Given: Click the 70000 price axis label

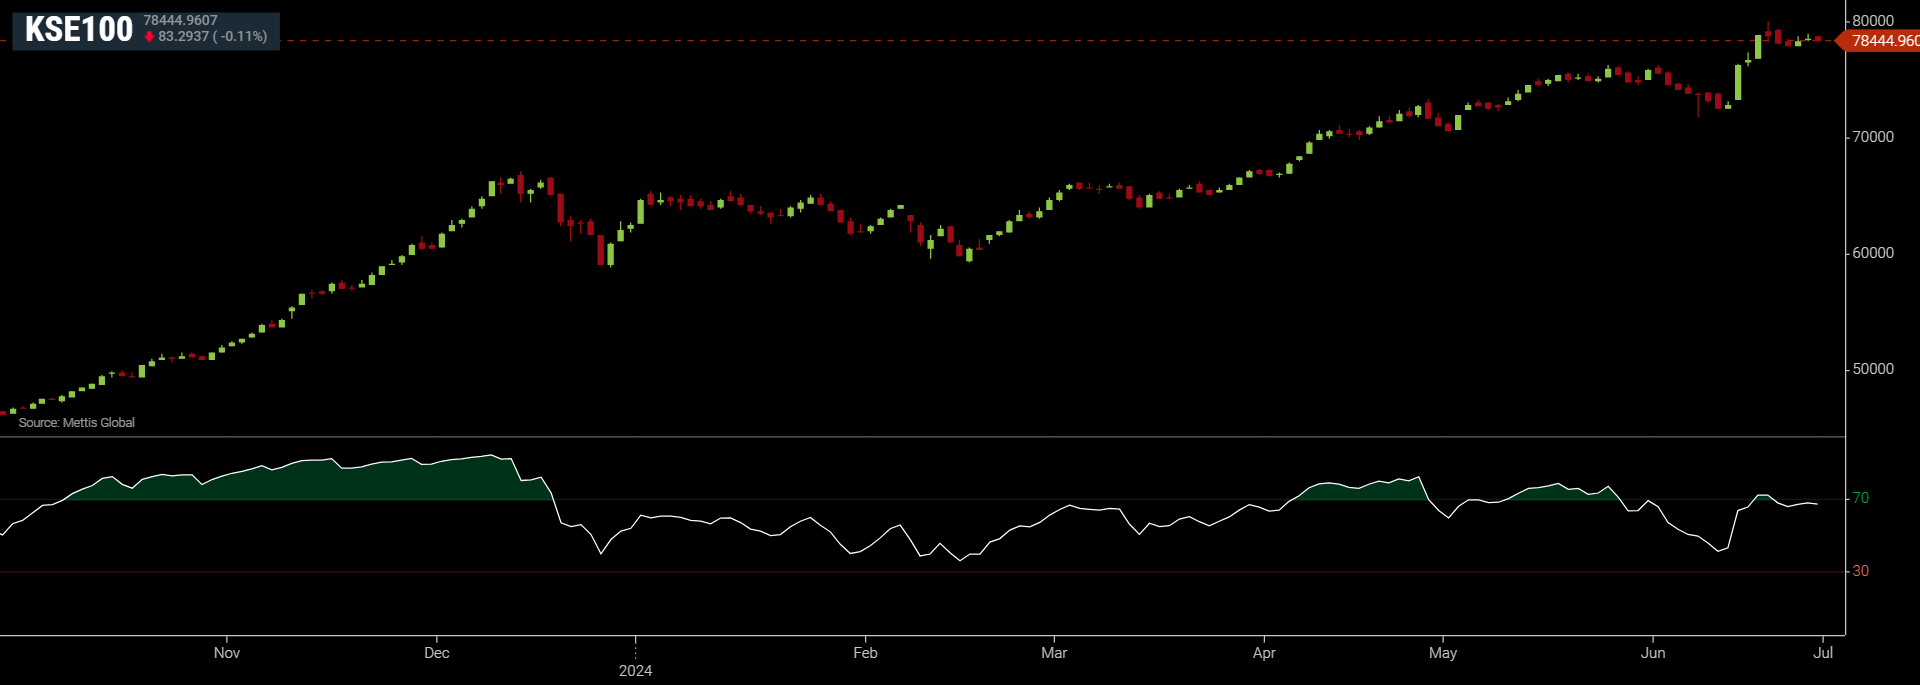Looking at the screenshot, I should [1873, 137].
